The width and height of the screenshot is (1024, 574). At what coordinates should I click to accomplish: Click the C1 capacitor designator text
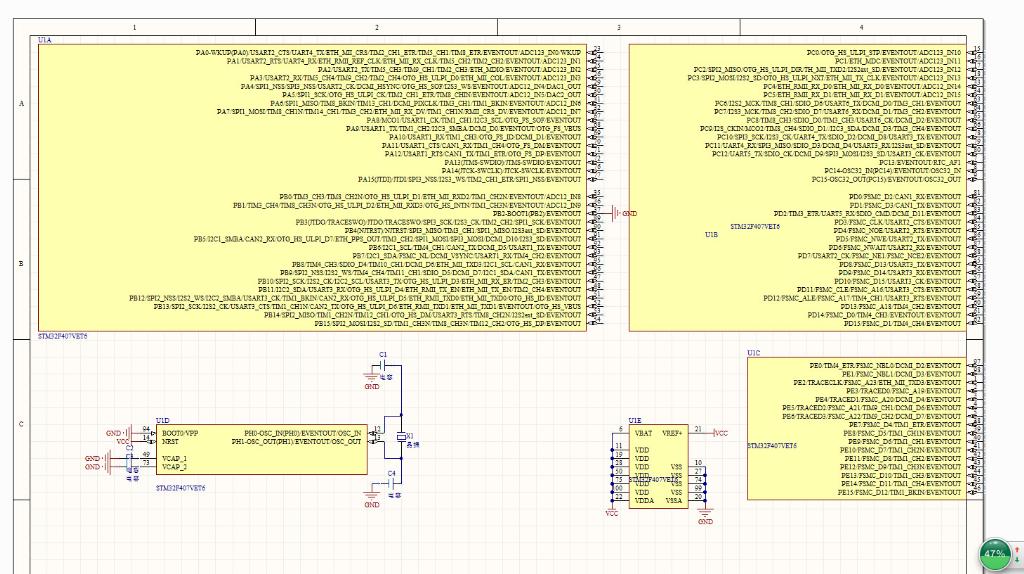[383, 355]
